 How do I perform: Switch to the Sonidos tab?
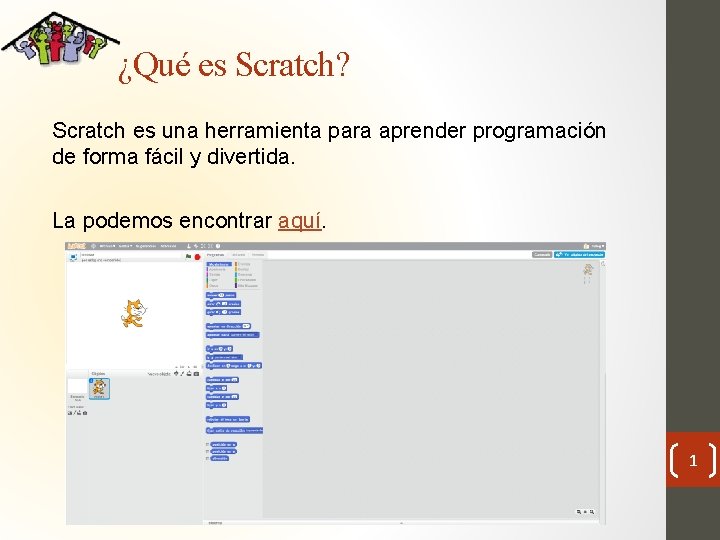tap(258, 255)
